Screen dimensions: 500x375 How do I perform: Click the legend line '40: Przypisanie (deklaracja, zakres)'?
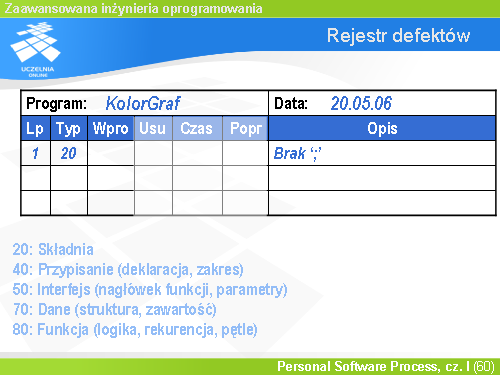[128, 270]
